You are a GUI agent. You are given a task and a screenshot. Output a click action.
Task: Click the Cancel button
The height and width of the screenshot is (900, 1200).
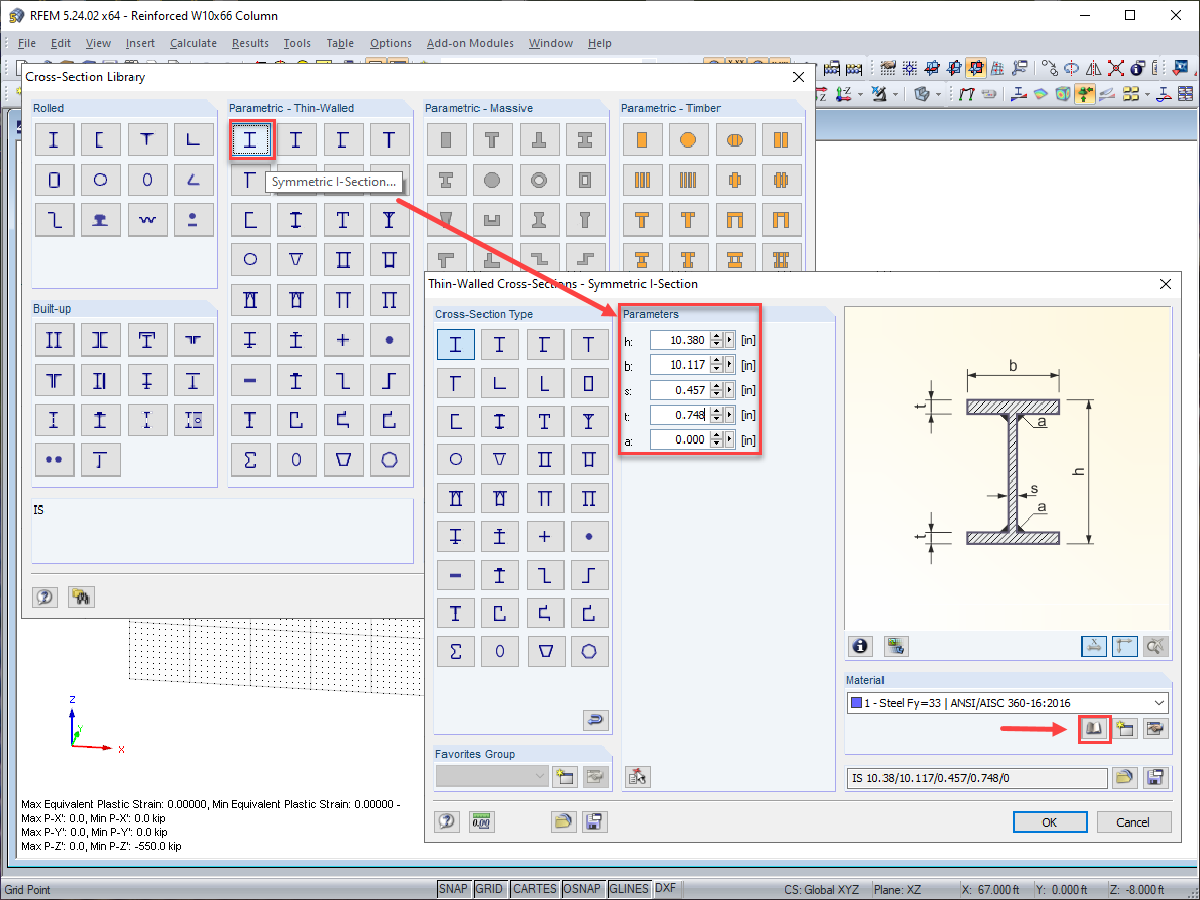(x=1133, y=822)
